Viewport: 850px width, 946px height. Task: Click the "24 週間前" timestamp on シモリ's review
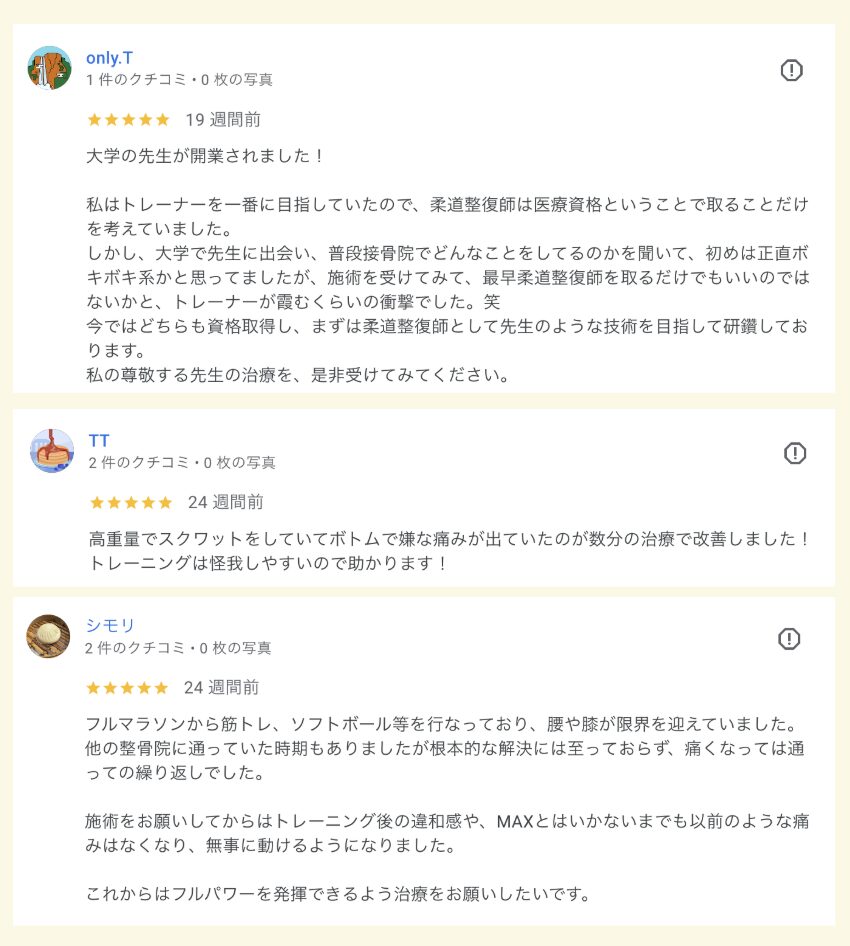(x=221, y=688)
